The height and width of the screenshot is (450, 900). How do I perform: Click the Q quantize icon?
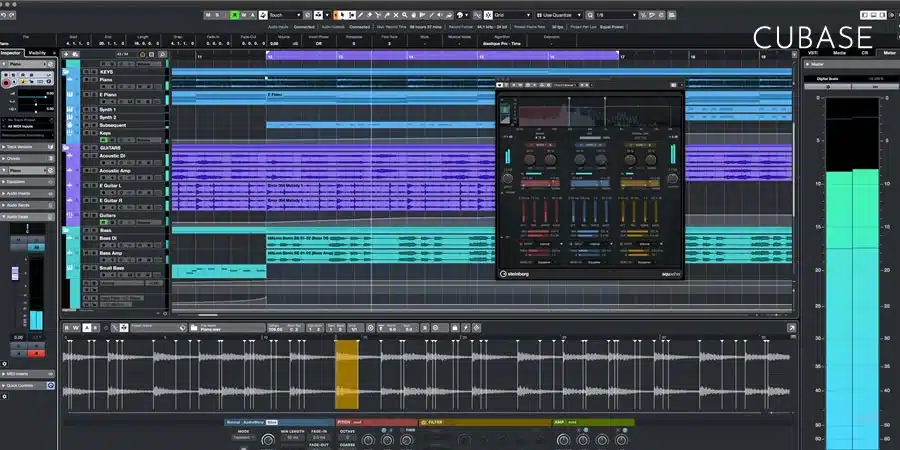[x=589, y=14]
